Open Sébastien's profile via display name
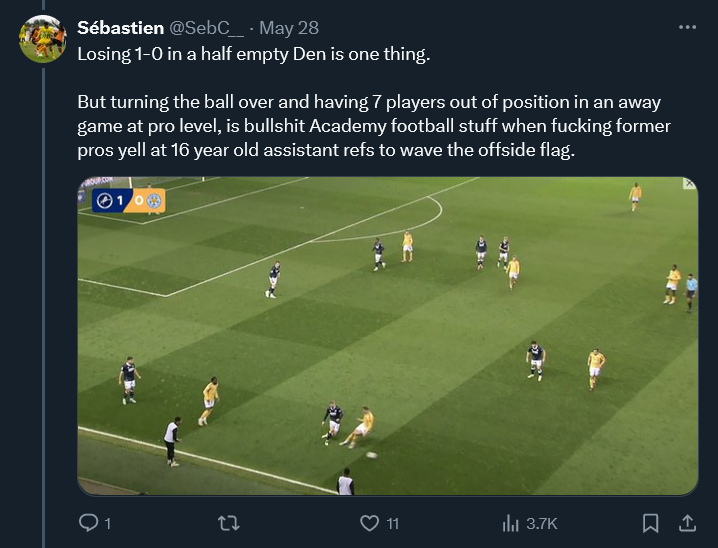The image size is (718, 548). click(x=121, y=27)
